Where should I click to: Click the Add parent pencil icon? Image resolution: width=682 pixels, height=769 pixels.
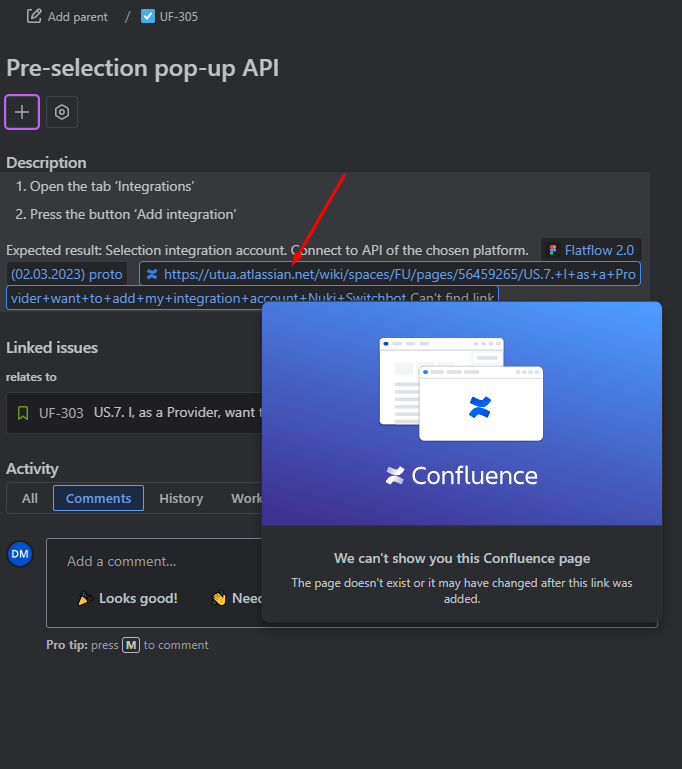(34, 16)
